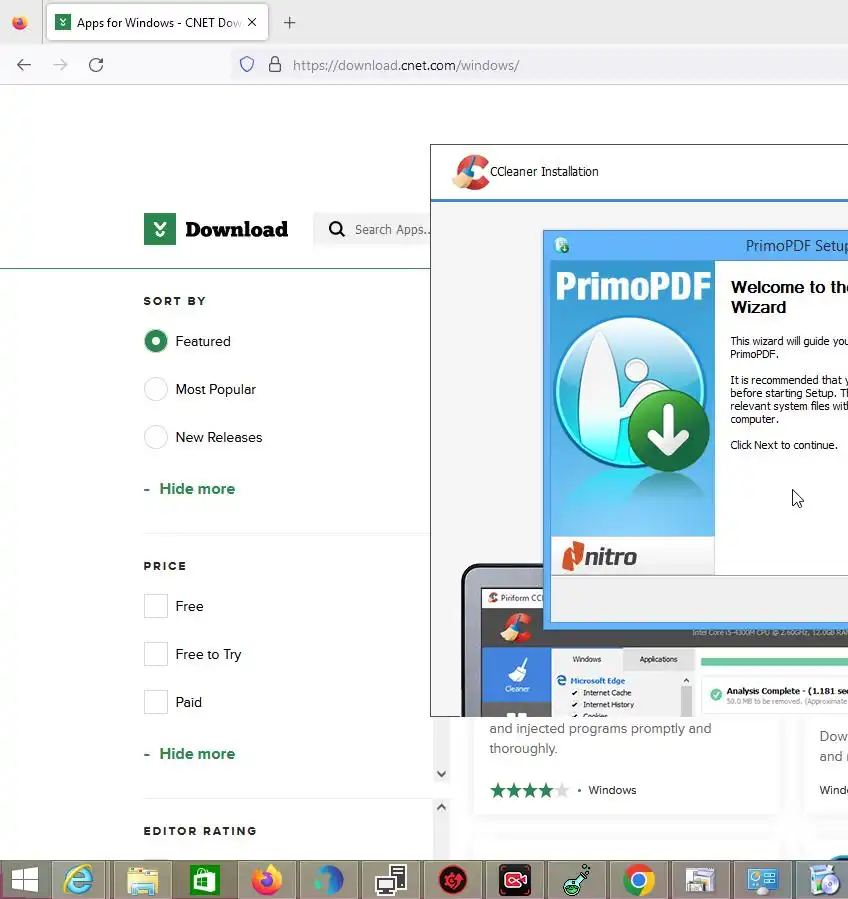Click the Piriform CCleaner title icon
848x899 pixels.
pyautogui.click(x=493, y=597)
